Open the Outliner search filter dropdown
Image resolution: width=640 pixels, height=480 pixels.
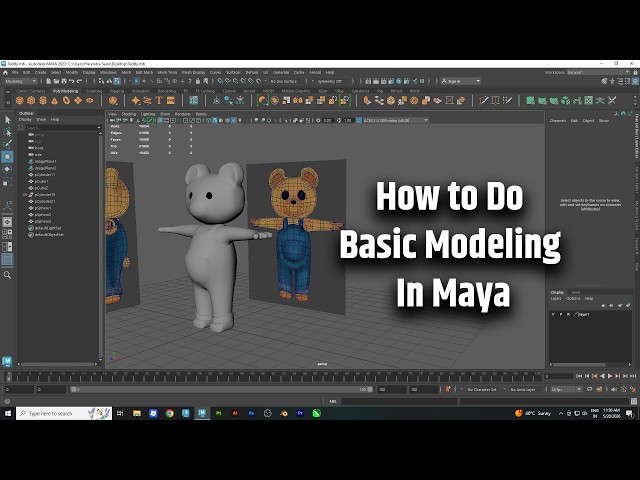coord(99,128)
